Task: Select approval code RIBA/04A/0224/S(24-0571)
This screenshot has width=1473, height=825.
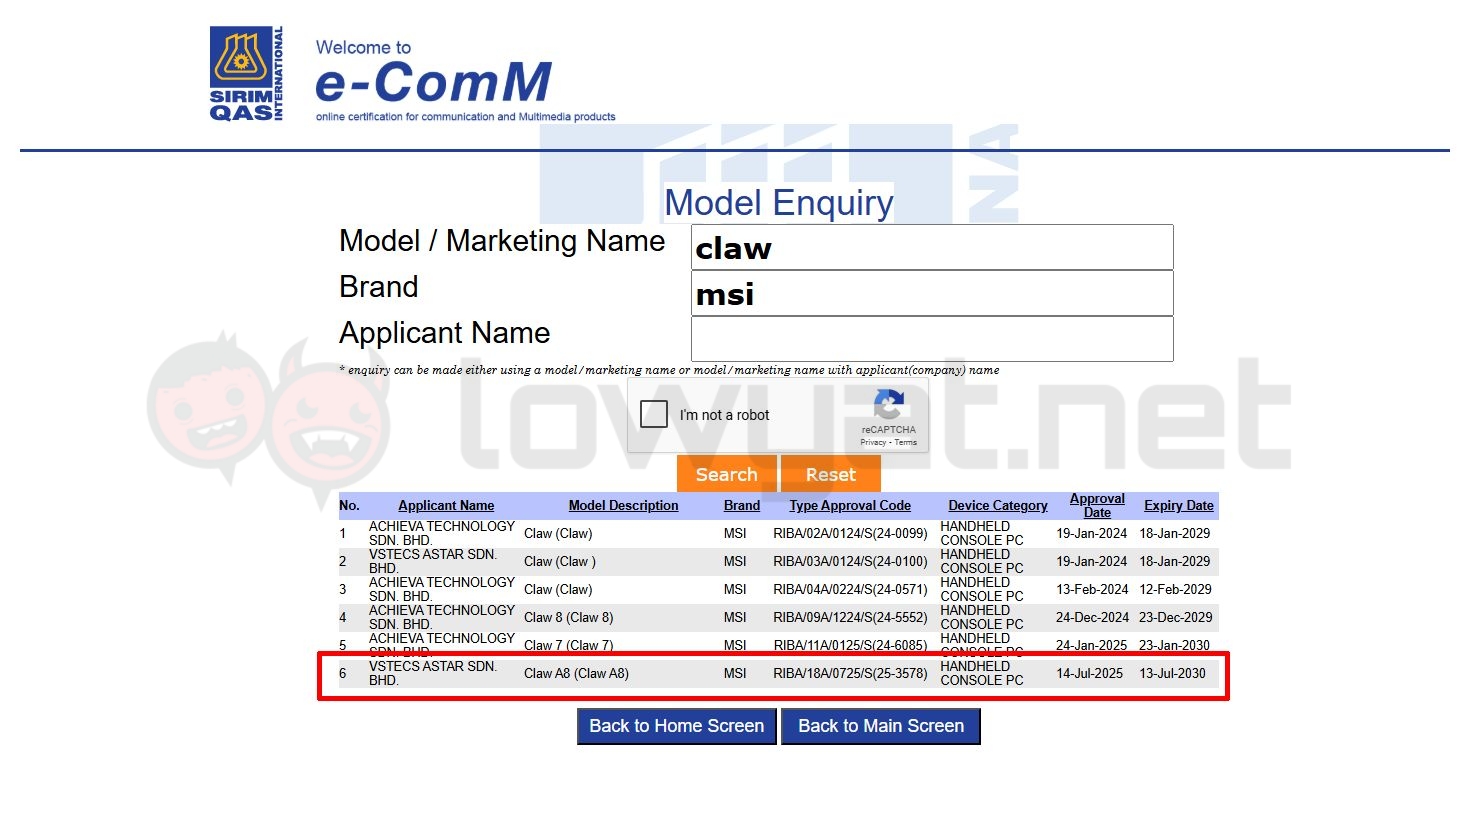Action: pos(850,590)
